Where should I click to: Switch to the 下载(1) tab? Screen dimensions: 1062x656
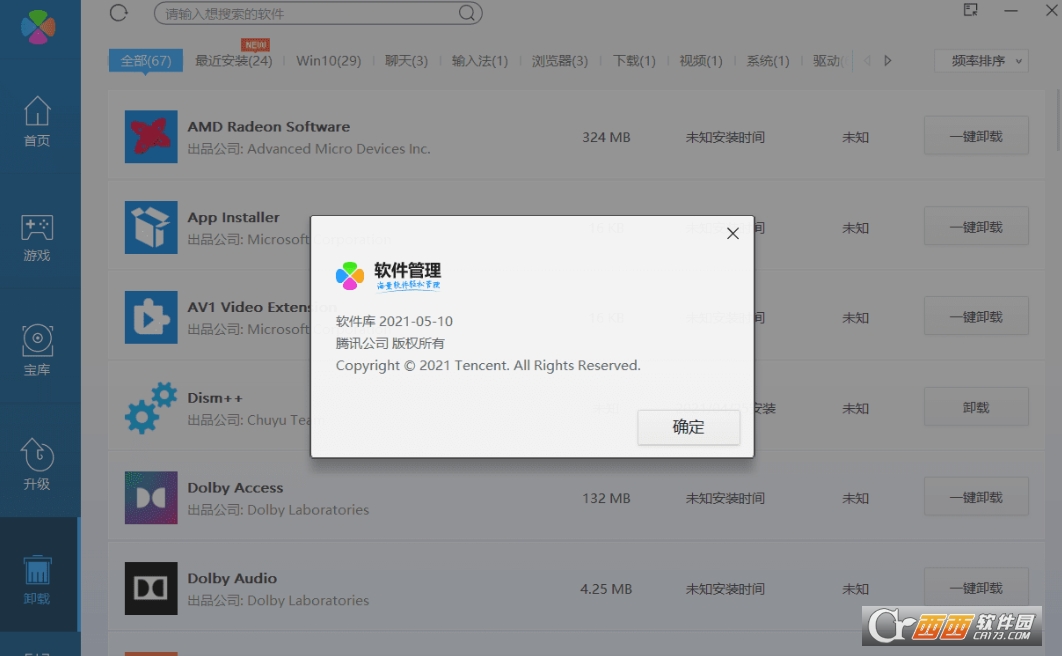(x=634, y=61)
